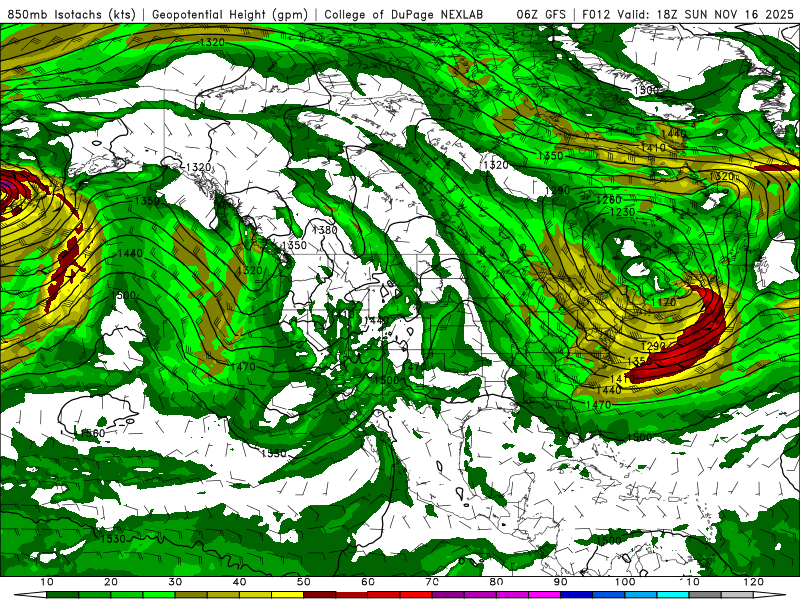Click the "1380" contour label
This screenshot has width=800, height=600.
(325, 230)
